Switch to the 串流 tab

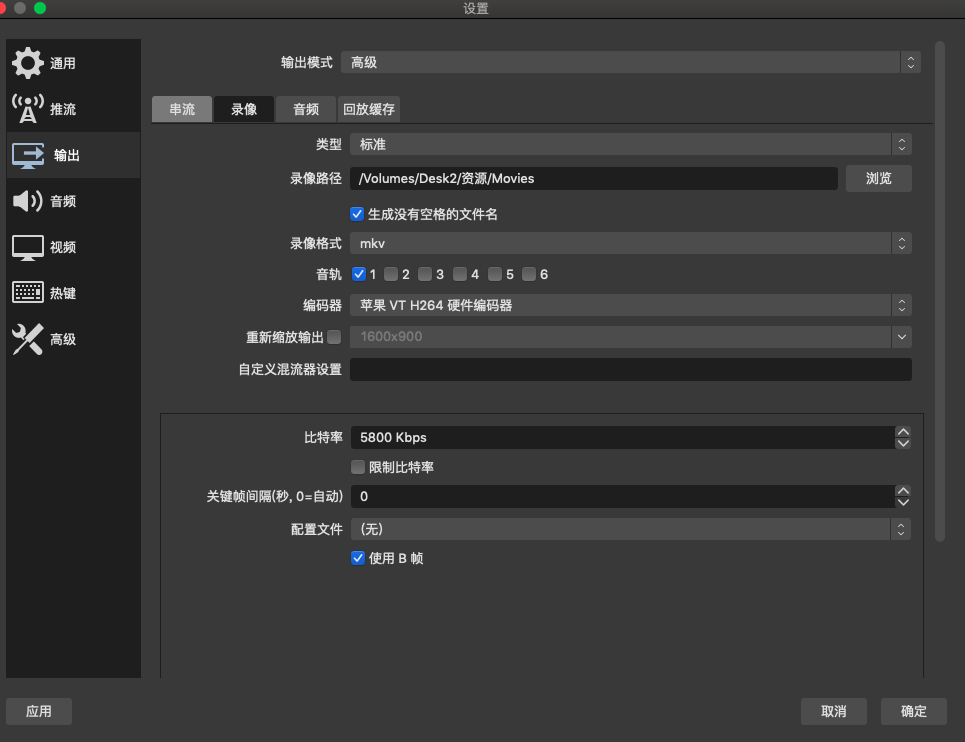[x=181, y=109]
